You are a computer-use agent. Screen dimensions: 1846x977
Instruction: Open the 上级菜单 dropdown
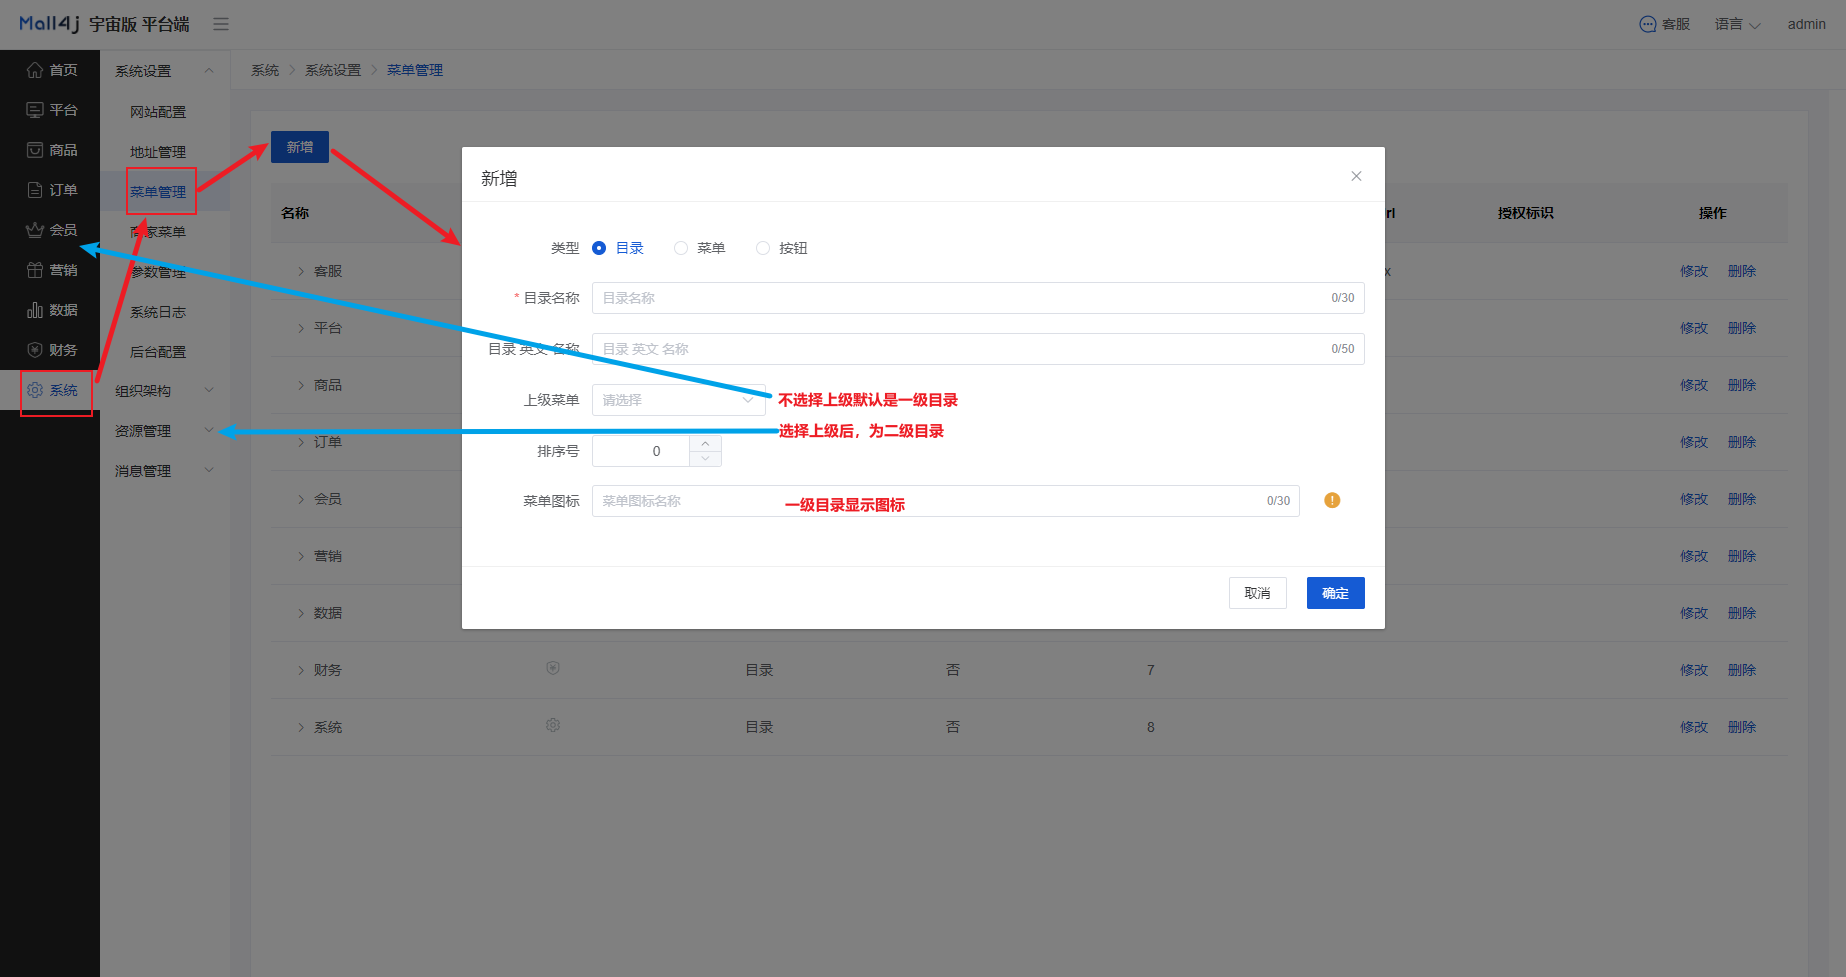click(678, 400)
